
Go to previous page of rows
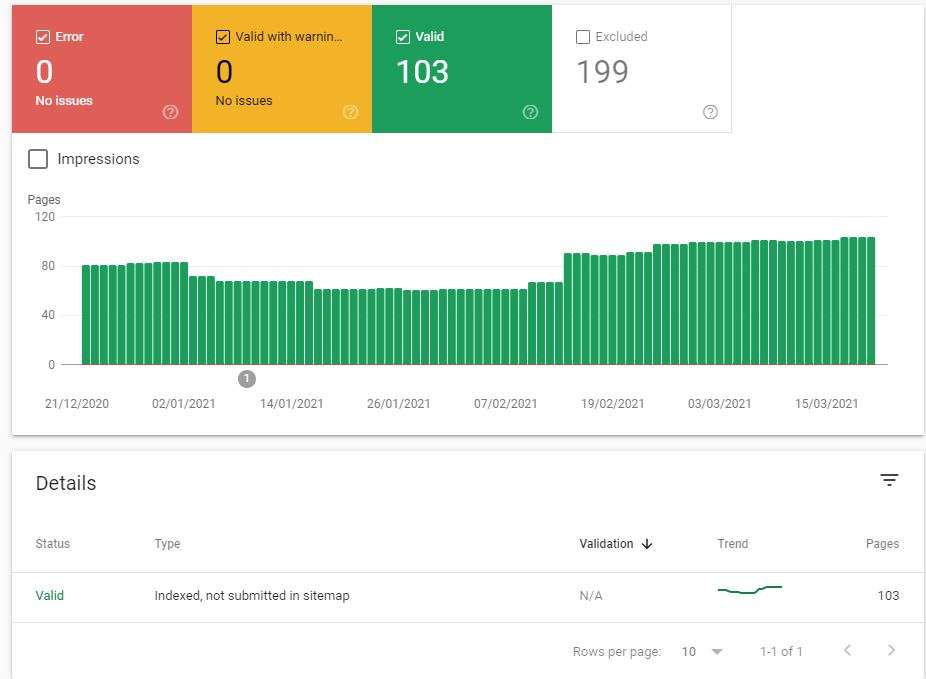[847, 651]
